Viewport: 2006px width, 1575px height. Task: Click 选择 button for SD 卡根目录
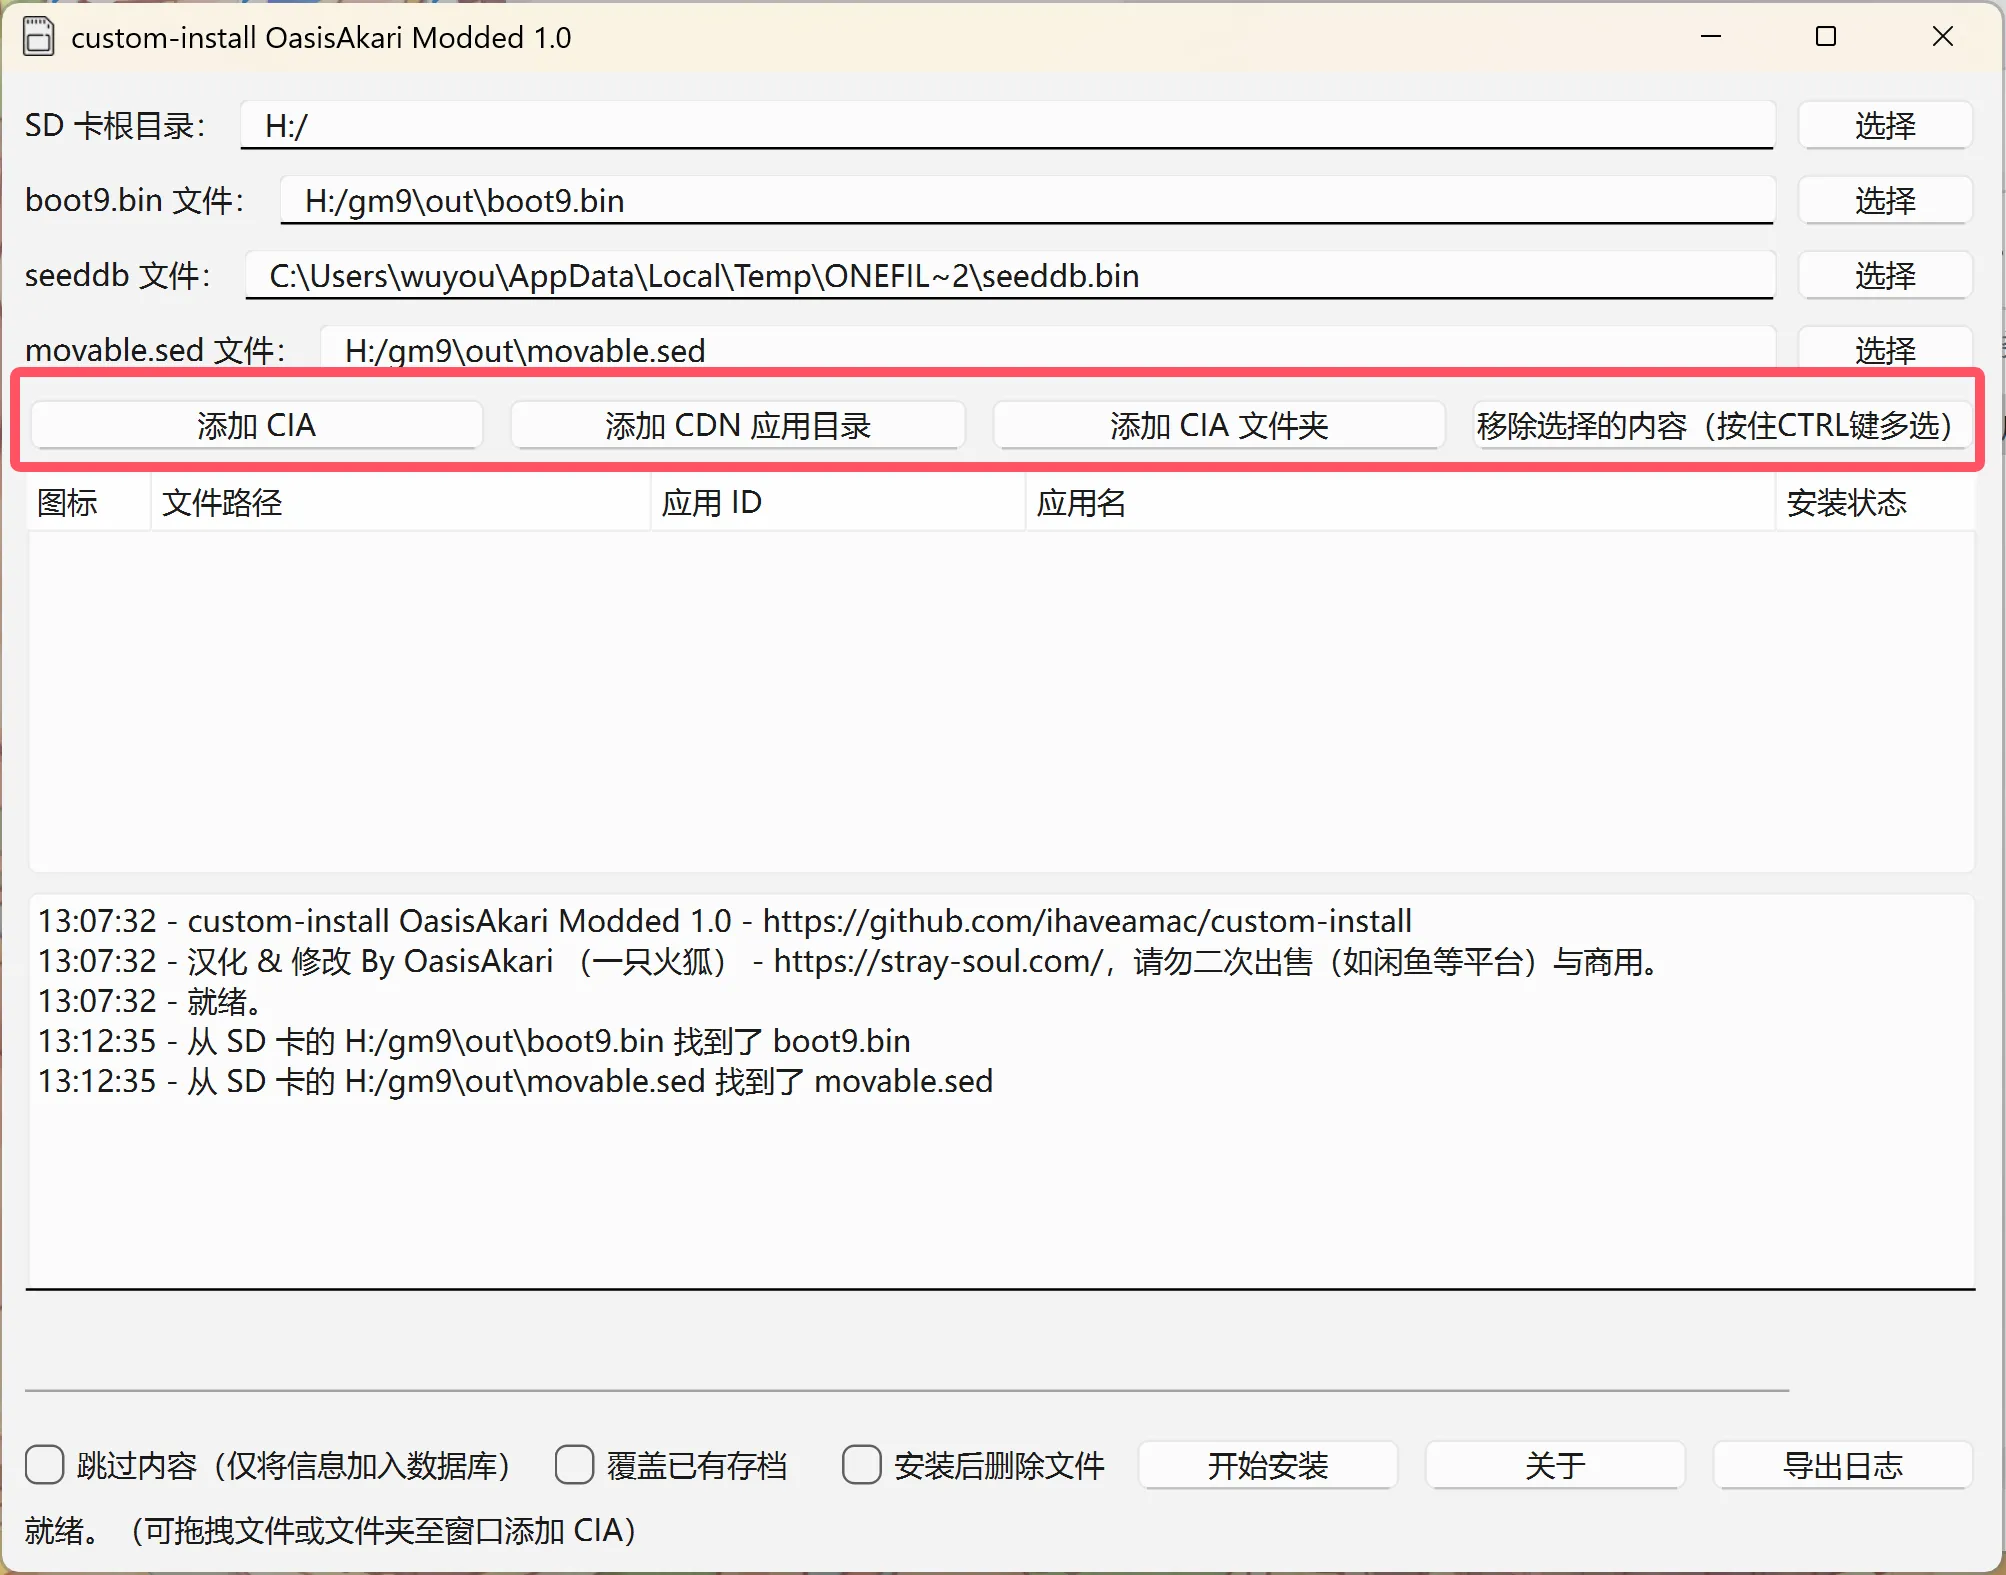point(1884,126)
